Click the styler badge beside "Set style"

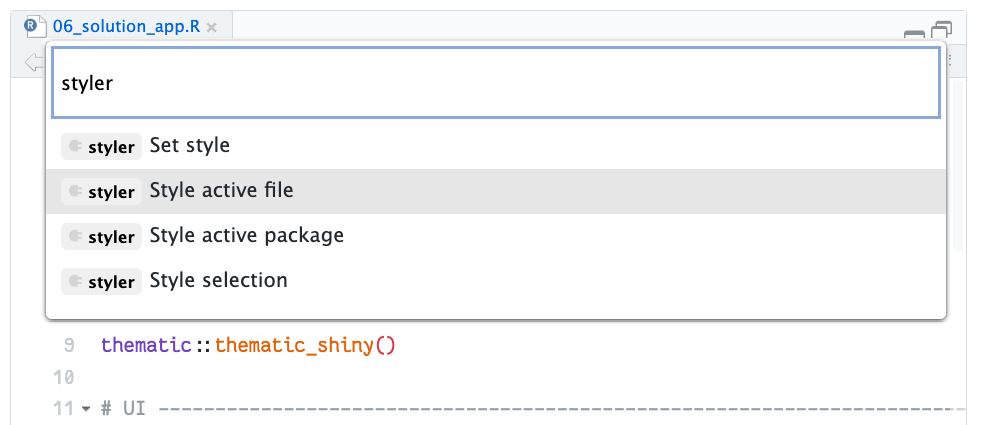point(101,147)
